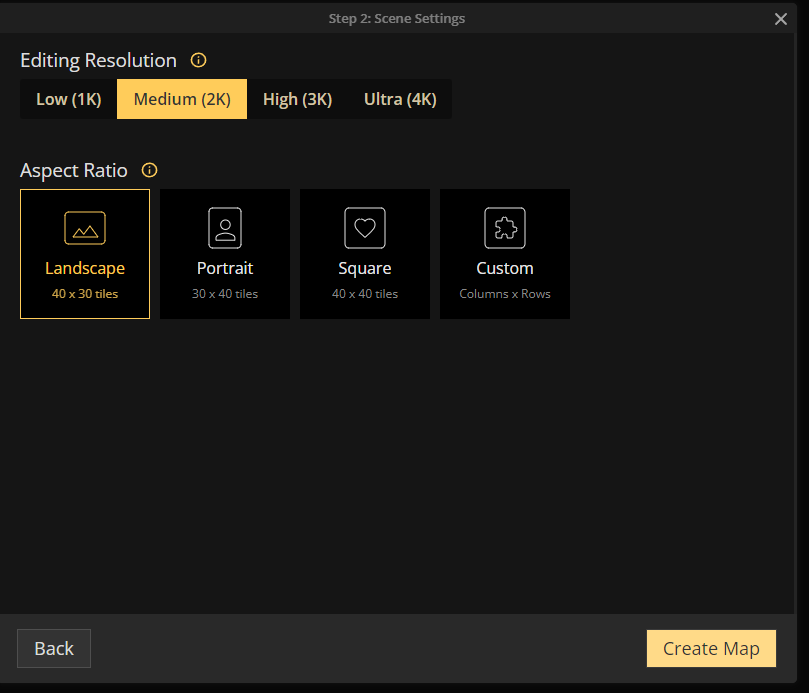Click the '30 x 40 tiles' Portrait text
This screenshot has width=809, height=693.
[x=225, y=294]
